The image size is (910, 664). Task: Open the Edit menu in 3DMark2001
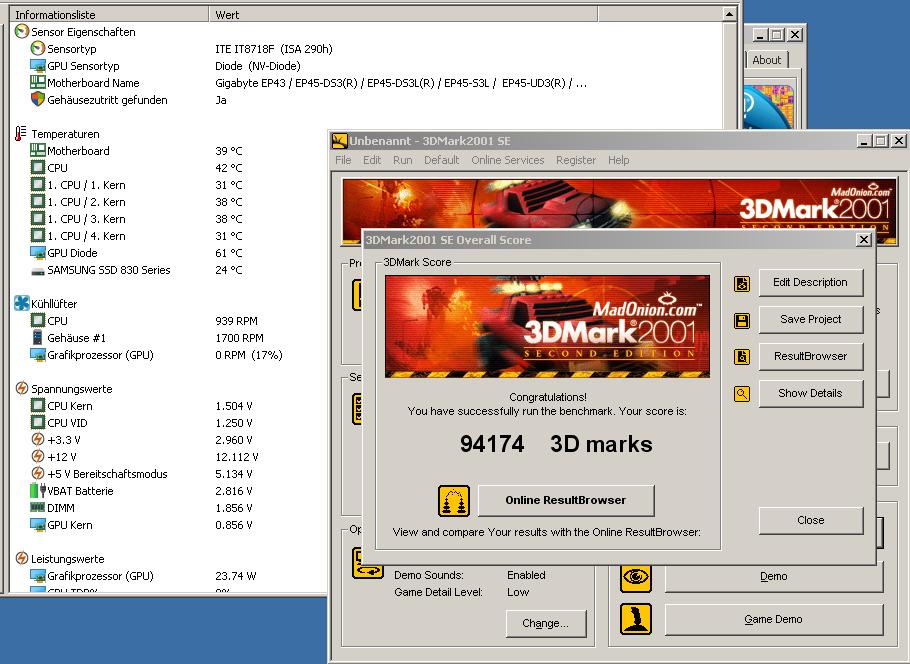(372, 160)
